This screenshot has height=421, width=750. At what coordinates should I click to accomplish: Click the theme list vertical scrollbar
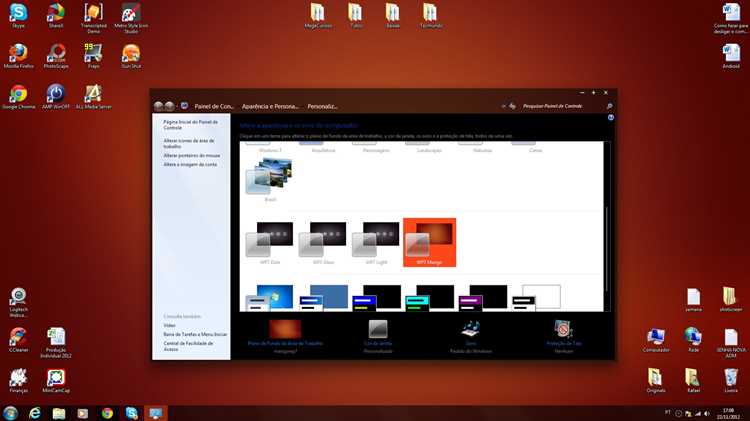point(607,249)
